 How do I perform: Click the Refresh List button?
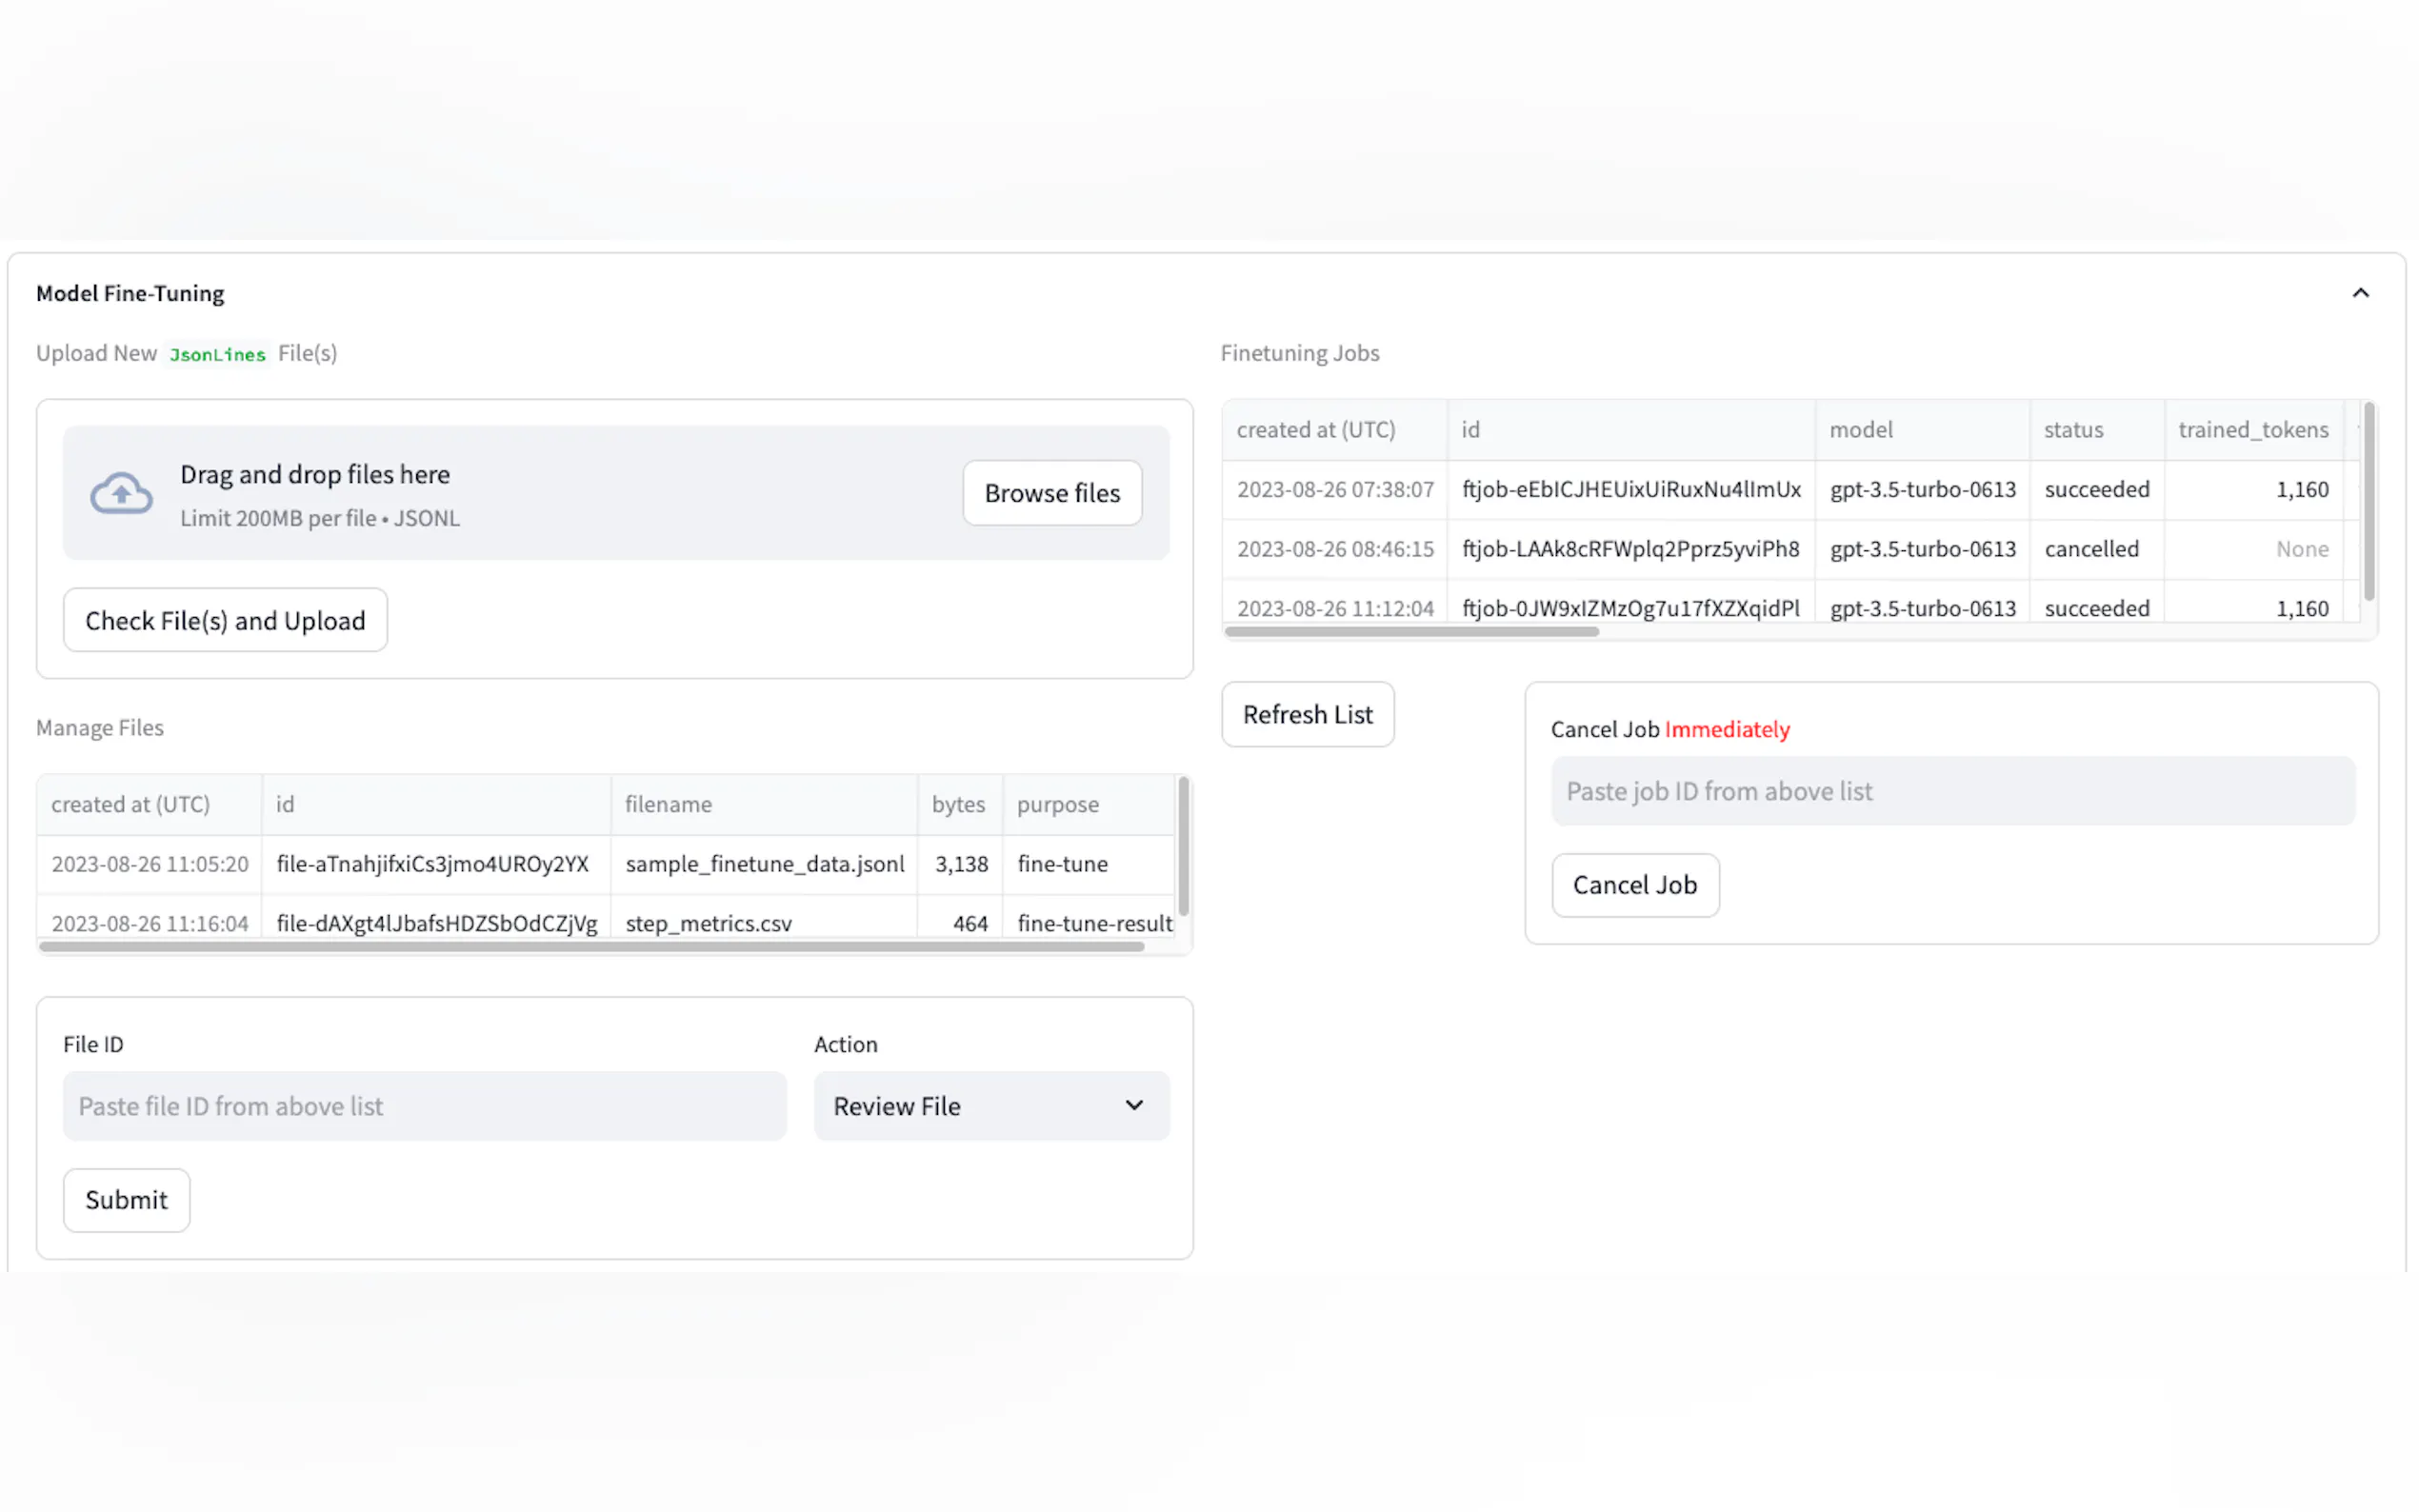[1306, 714]
